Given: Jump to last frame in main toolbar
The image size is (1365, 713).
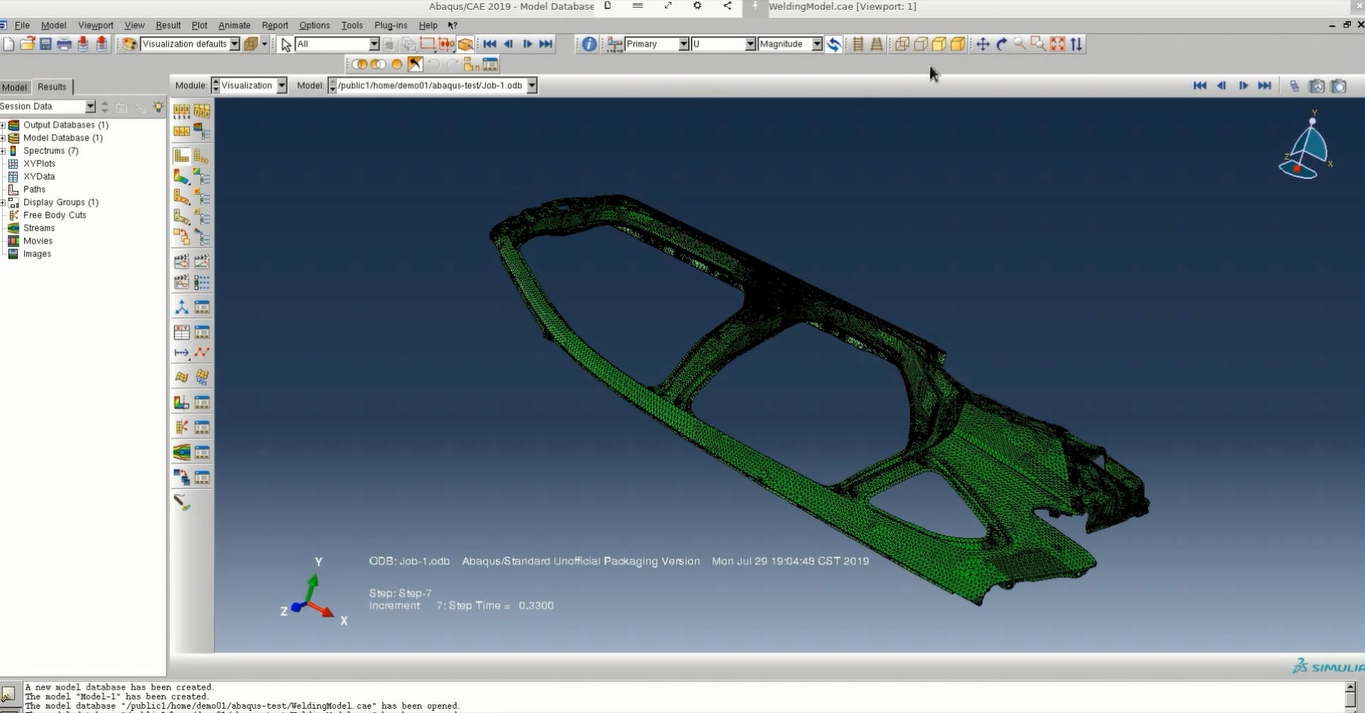Looking at the screenshot, I should tap(546, 44).
